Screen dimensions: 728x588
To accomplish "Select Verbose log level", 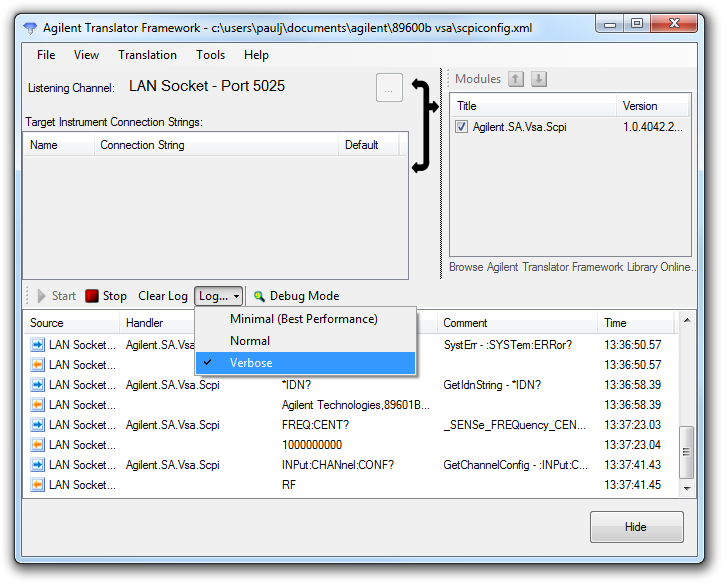I will point(305,363).
